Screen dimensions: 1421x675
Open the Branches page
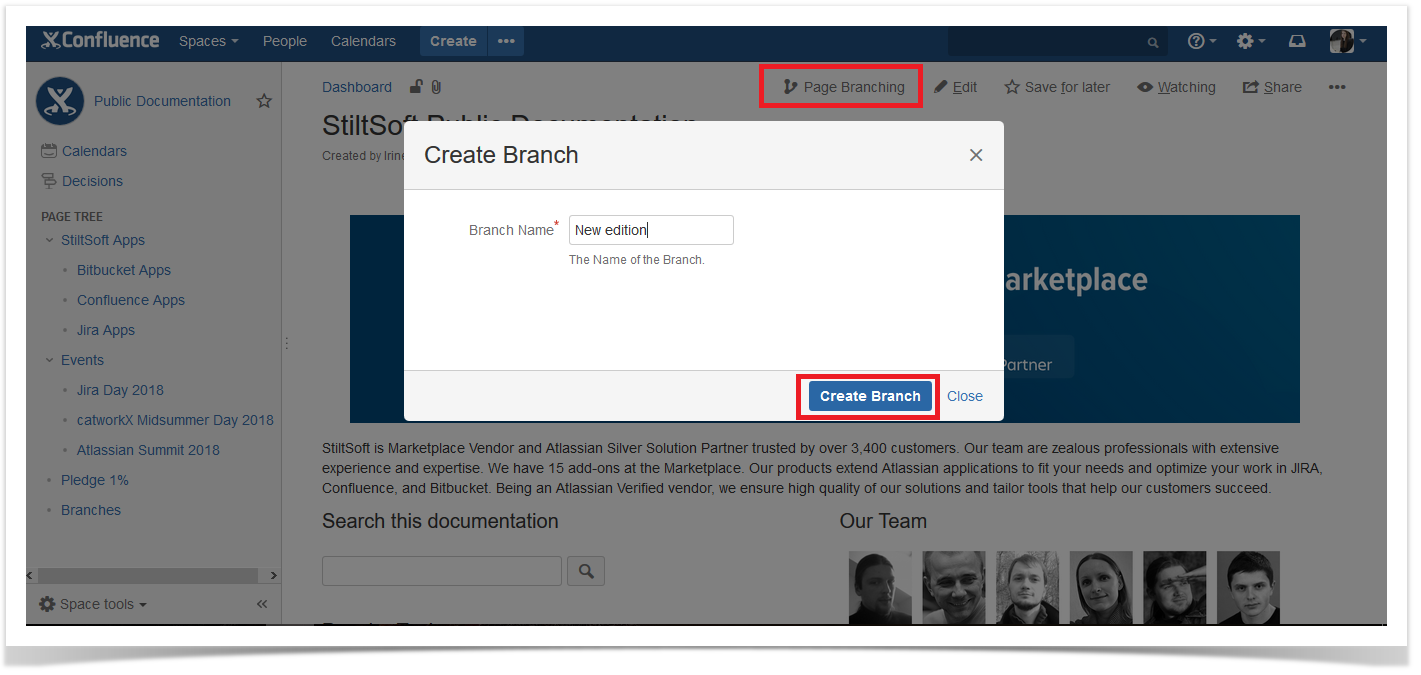[91, 510]
